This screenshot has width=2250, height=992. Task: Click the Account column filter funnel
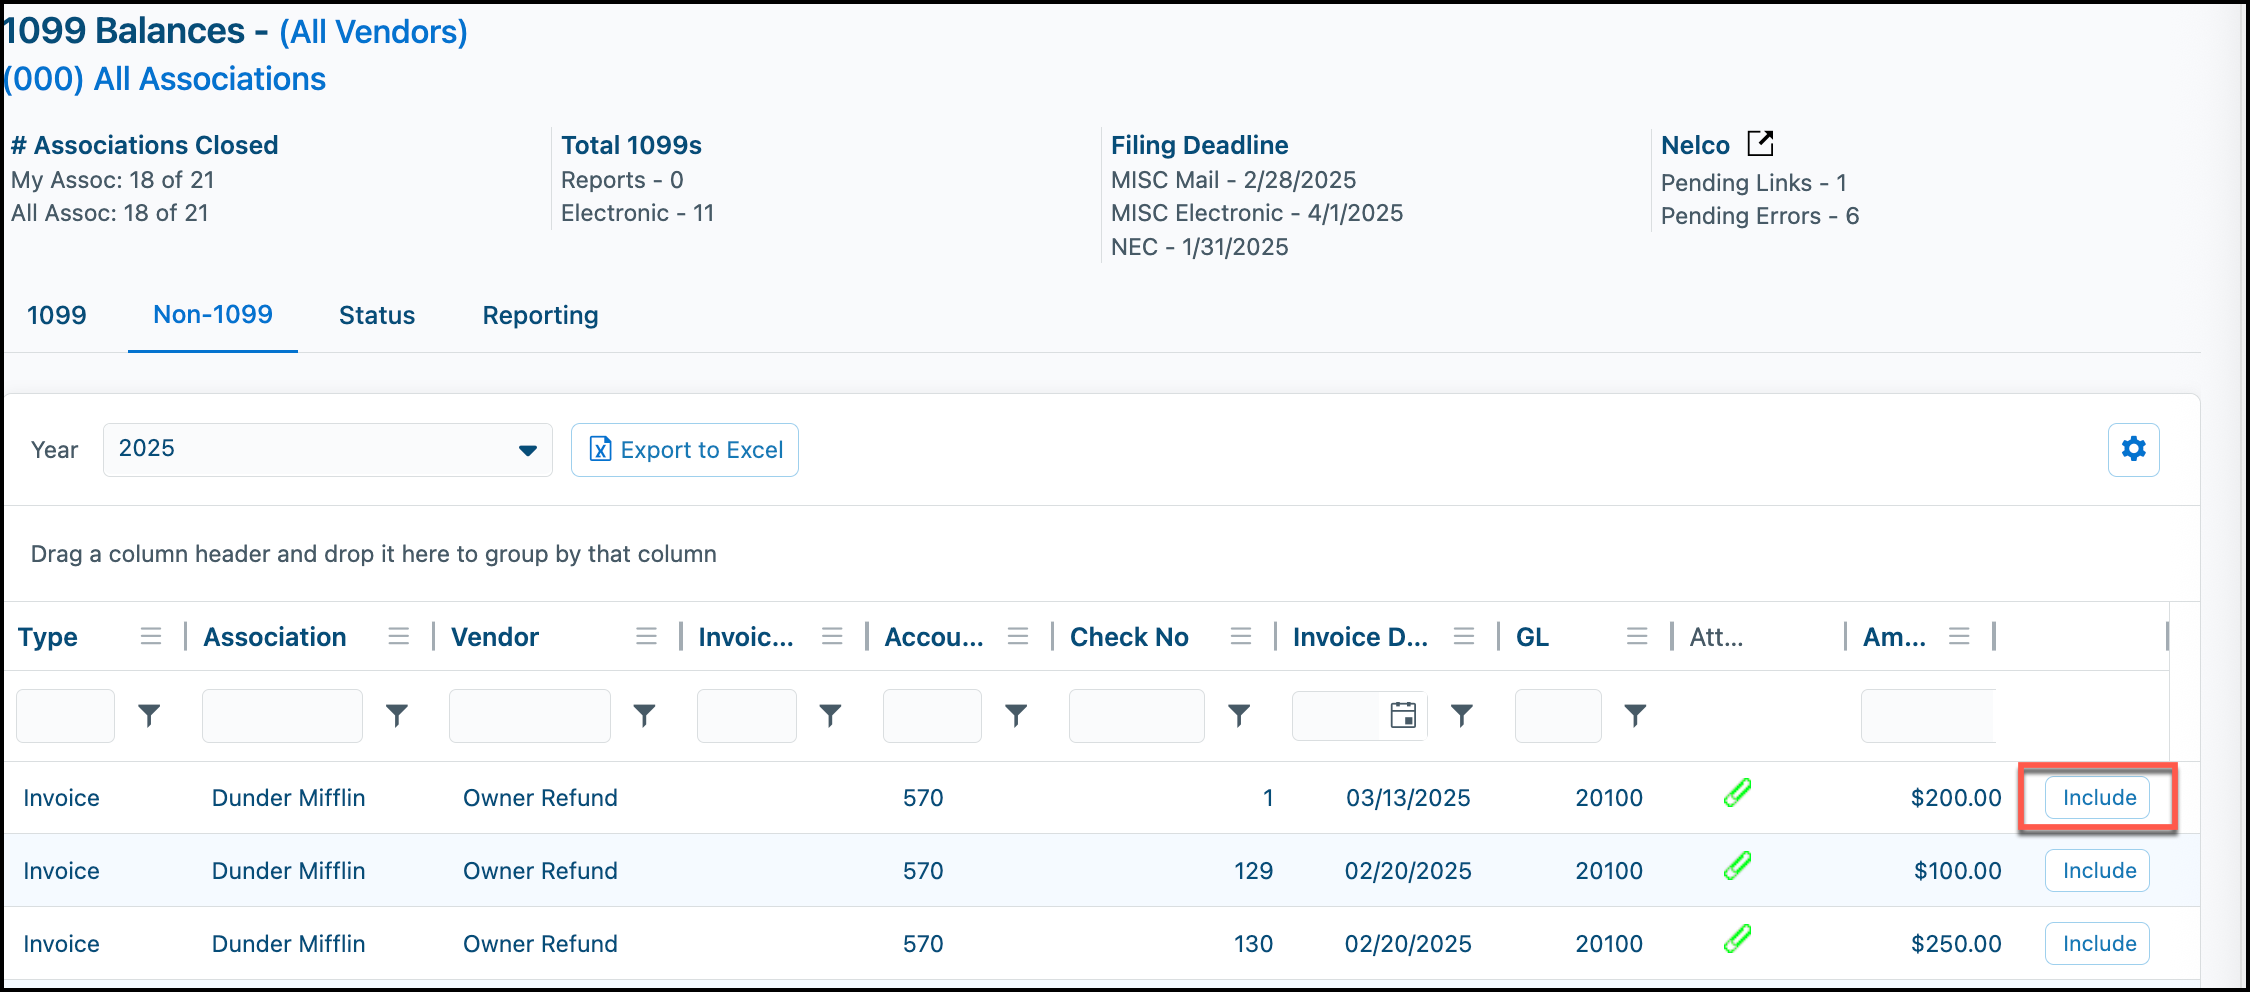point(1016,715)
